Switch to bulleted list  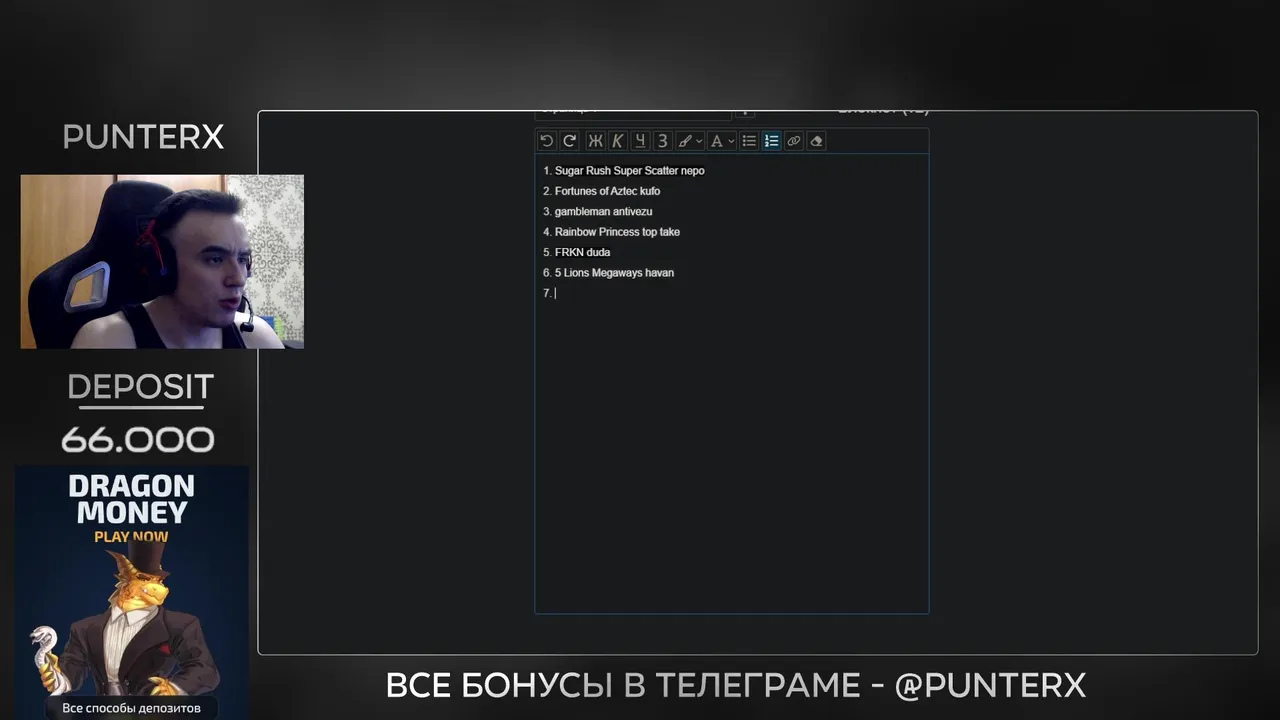[749, 141]
